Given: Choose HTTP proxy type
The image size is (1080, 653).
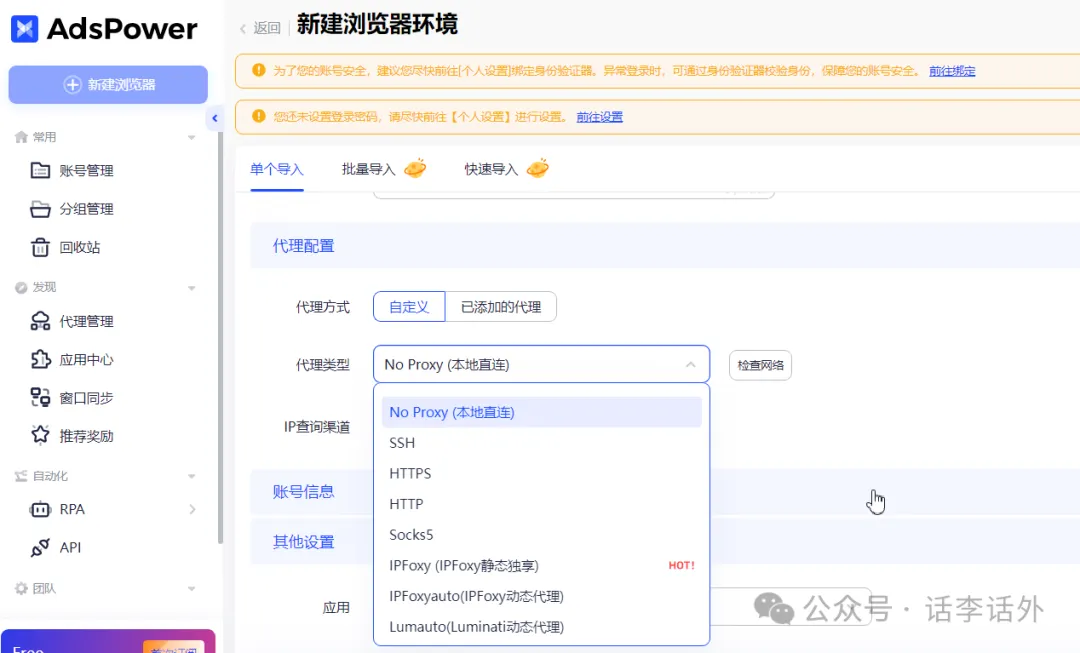Looking at the screenshot, I should (541, 504).
